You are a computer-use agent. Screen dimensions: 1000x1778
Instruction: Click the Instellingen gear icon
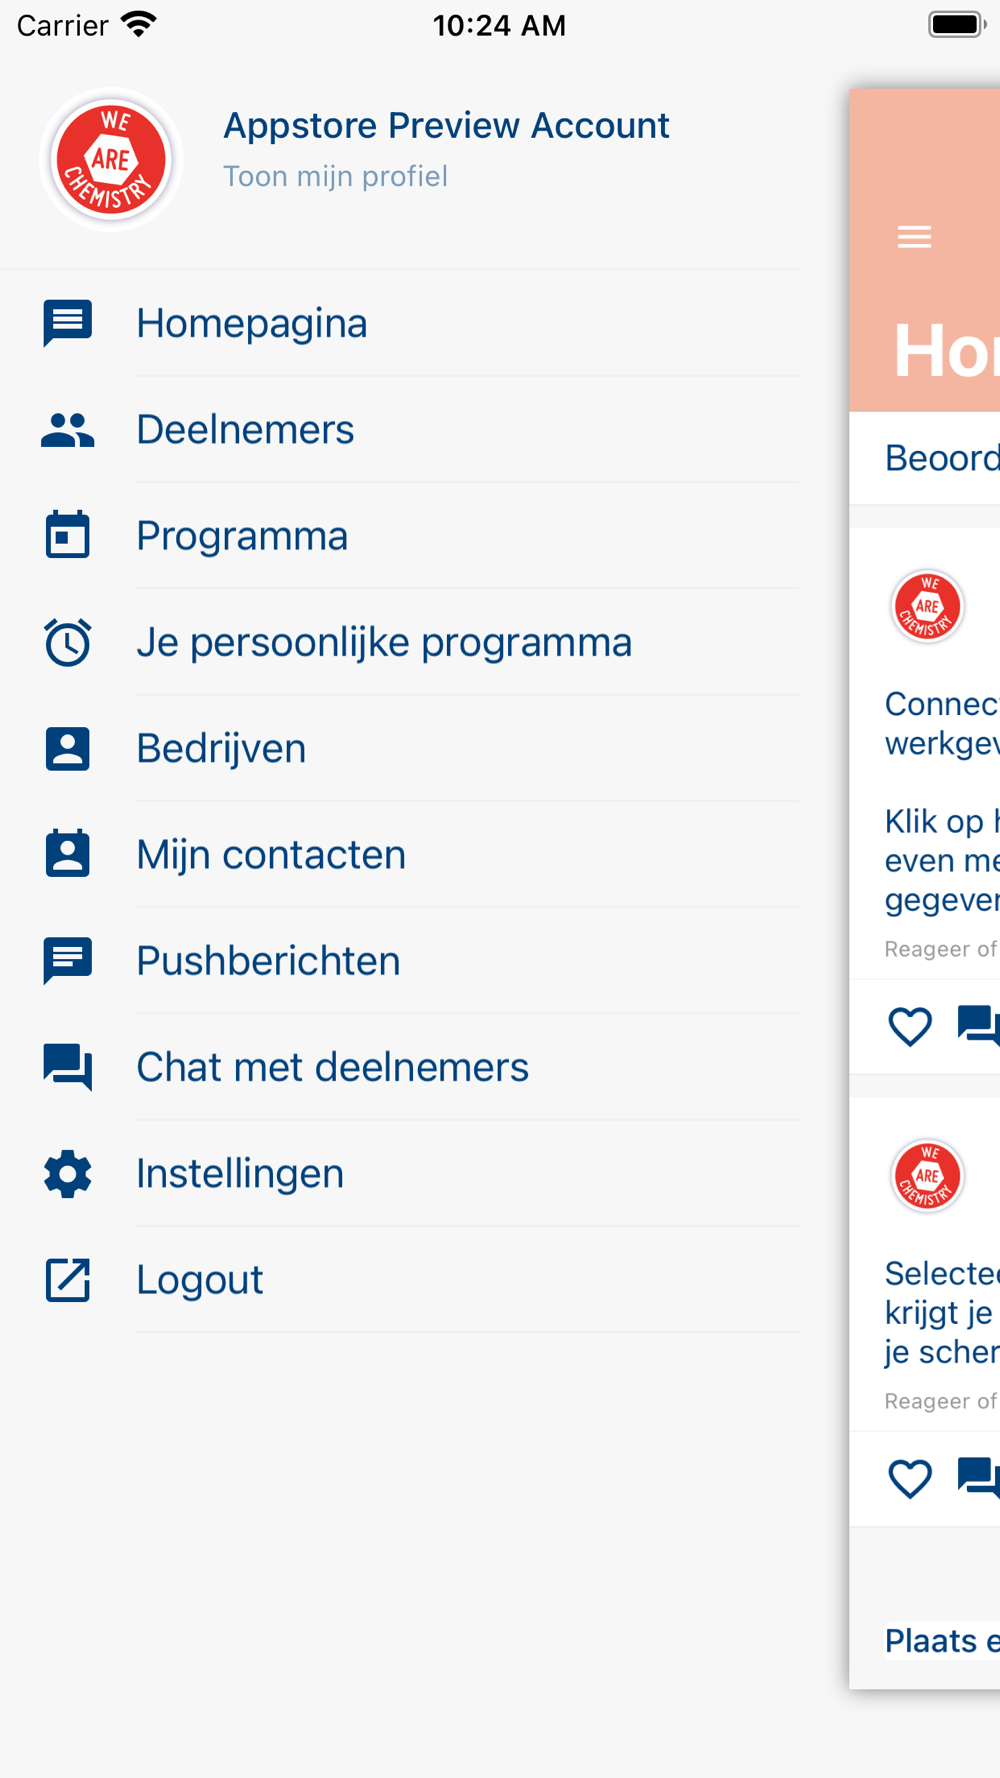tap(67, 1174)
